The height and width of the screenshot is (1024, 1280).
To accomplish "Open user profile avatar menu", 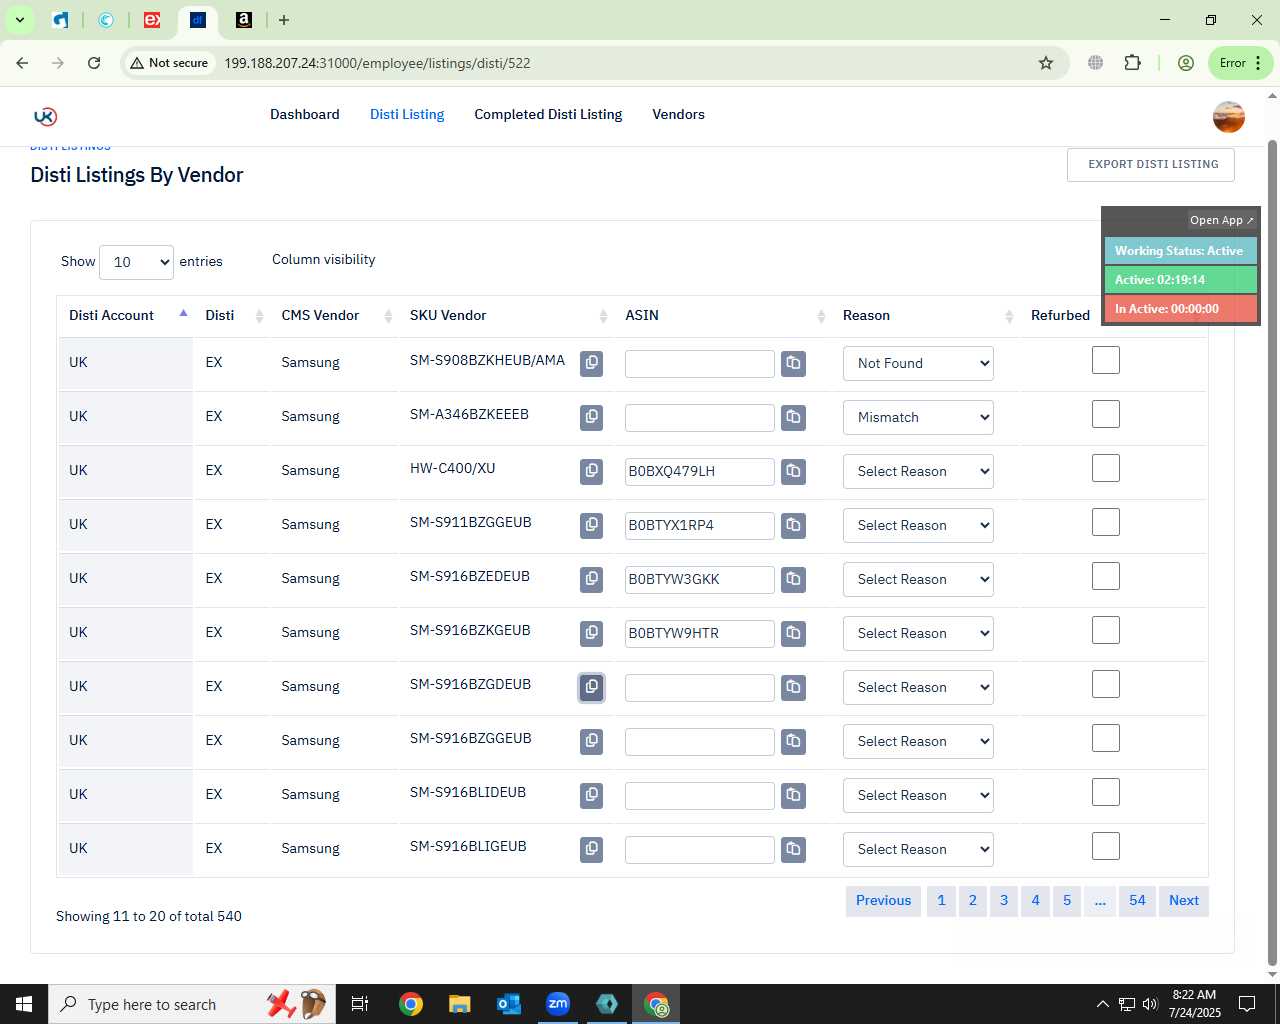I will 1228,117.
